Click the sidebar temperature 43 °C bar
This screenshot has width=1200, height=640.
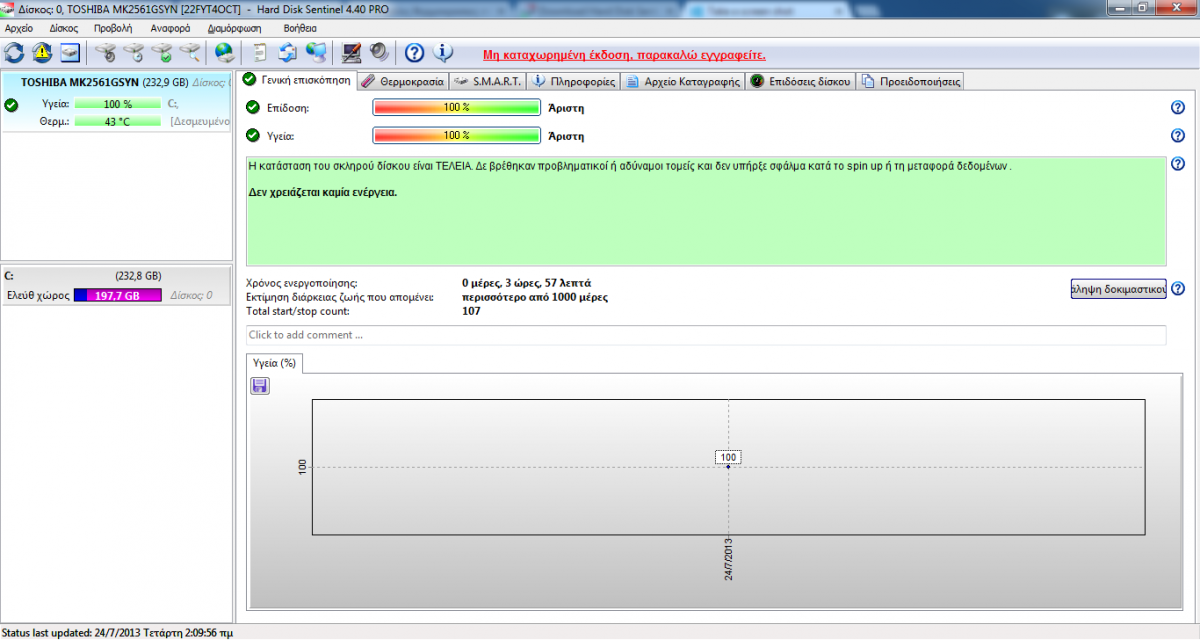pos(118,121)
